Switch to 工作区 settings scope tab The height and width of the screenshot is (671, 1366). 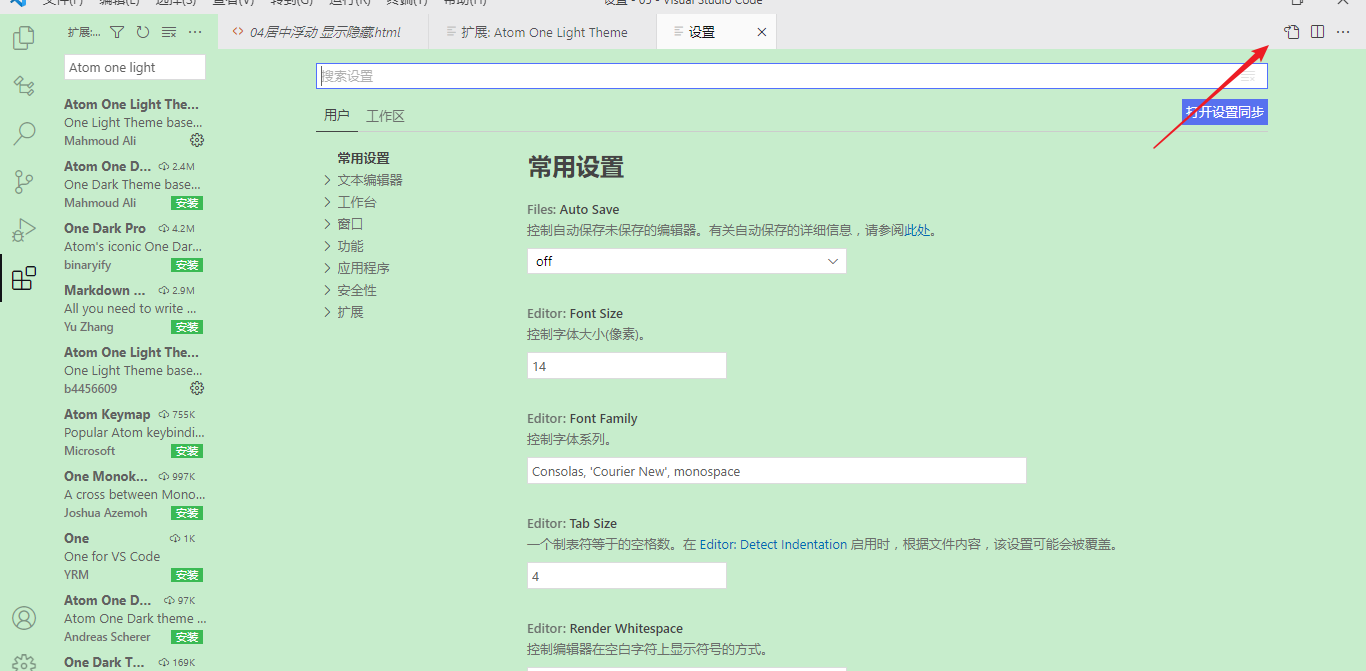click(x=385, y=116)
